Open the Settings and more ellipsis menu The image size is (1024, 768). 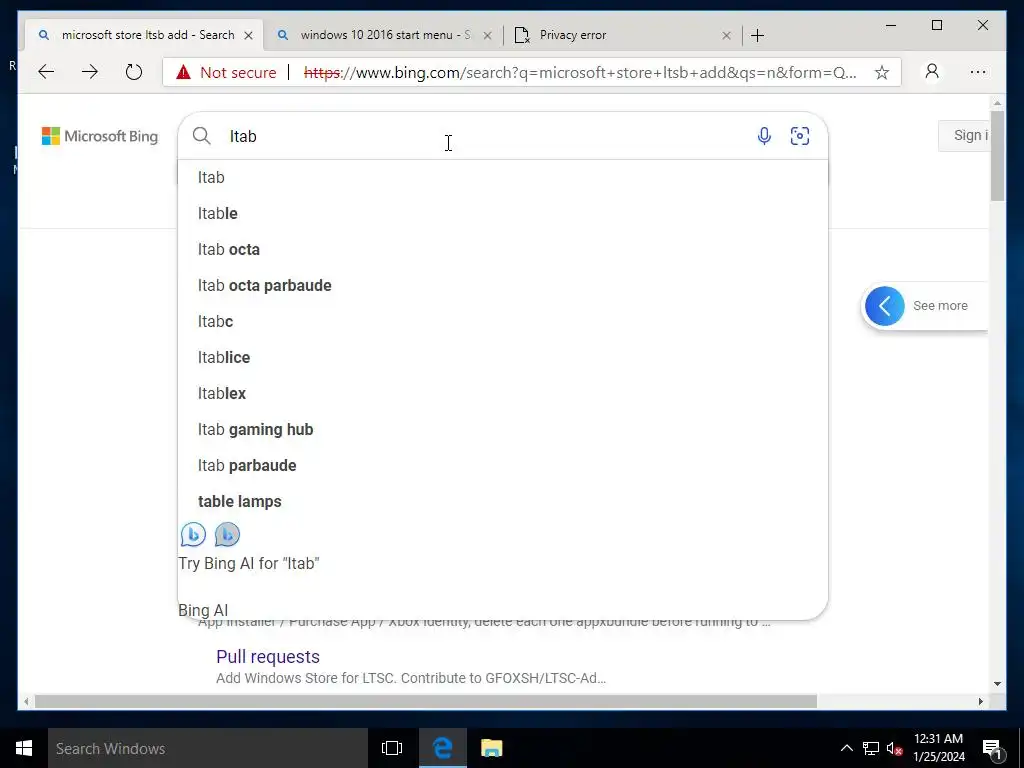click(978, 72)
